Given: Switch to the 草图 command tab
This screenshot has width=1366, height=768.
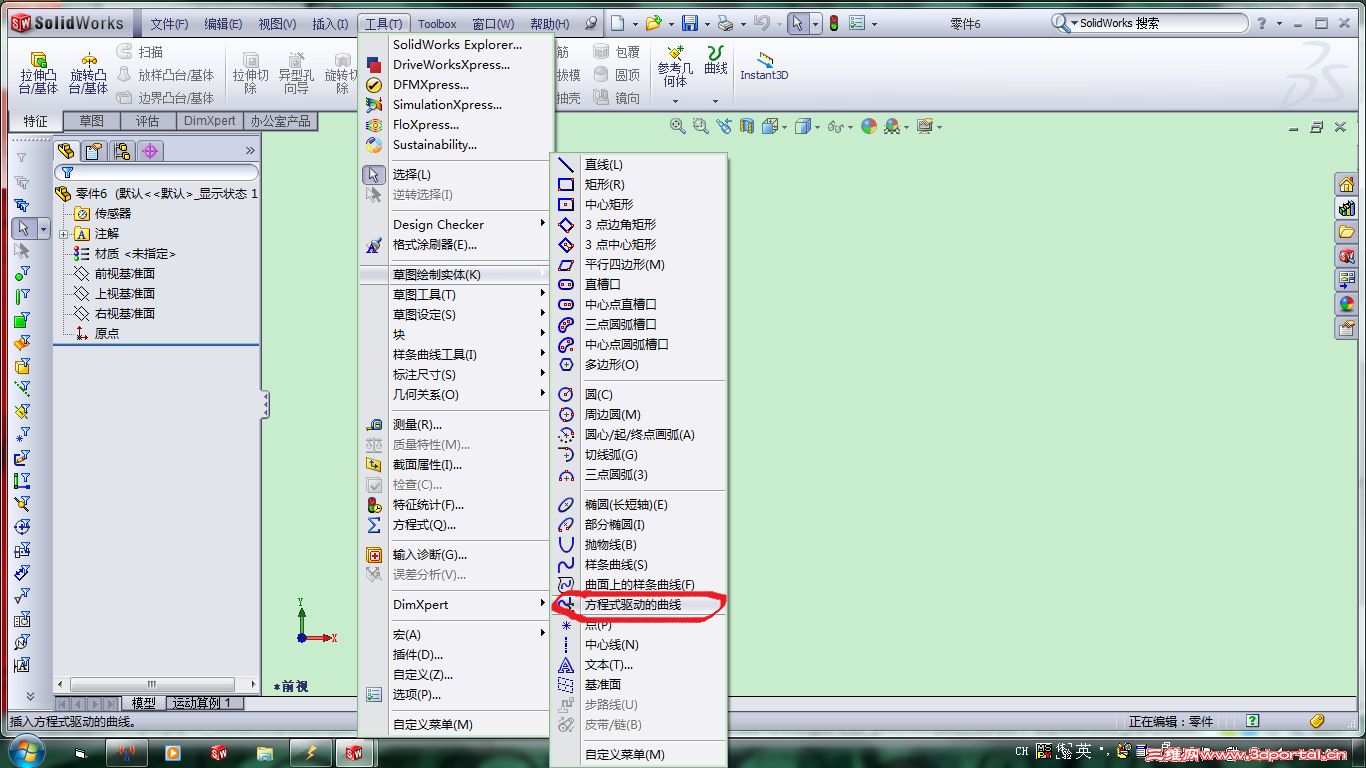Looking at the screenshot, I should (x=92, y=121).
